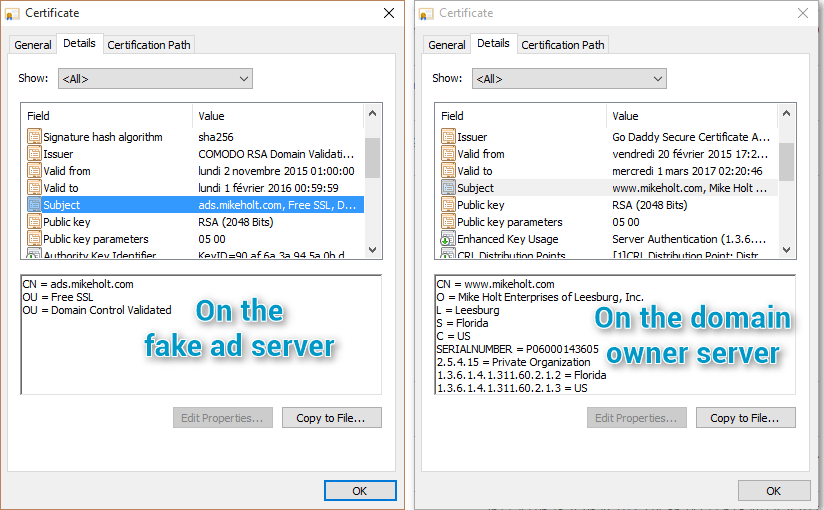This screenshot has width=824, height=510.
Task: Click 'OU = Domain Control Validated' line
Action: pyautogui.click(x=97, y=310)
